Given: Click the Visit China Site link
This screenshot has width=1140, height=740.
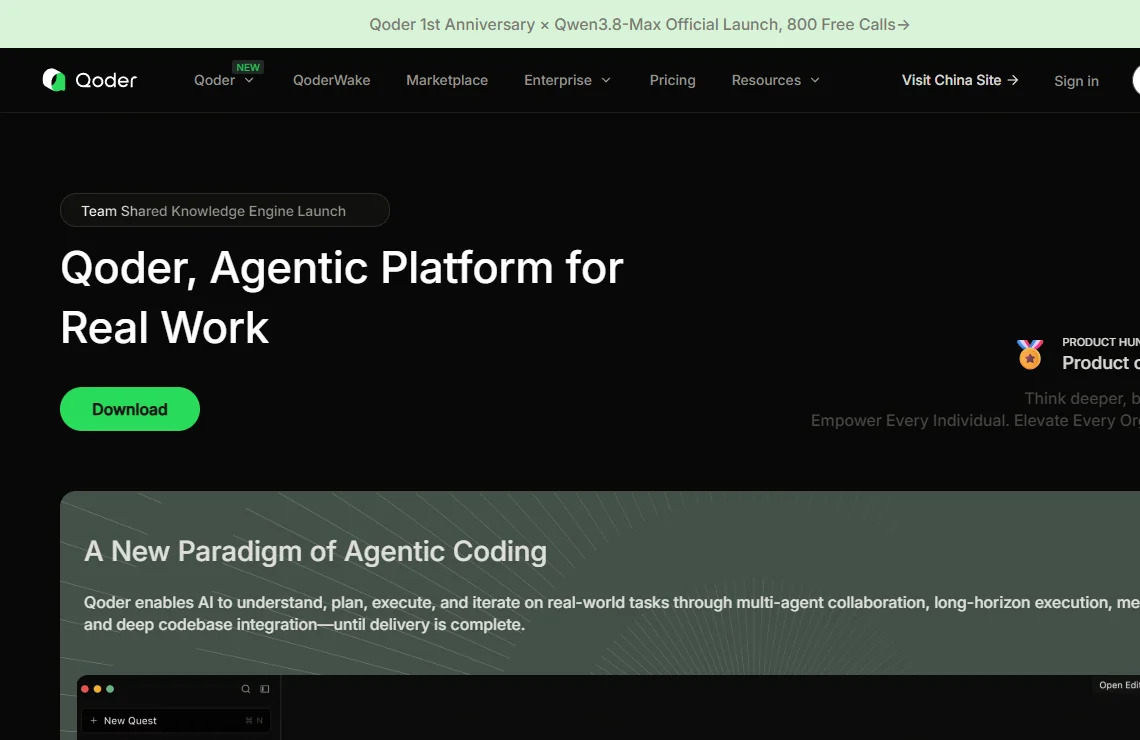Looking at the screenshot, I should pos(960,80).
